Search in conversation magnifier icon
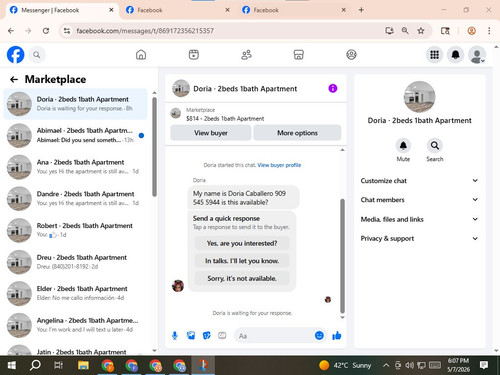 (435, 146)
